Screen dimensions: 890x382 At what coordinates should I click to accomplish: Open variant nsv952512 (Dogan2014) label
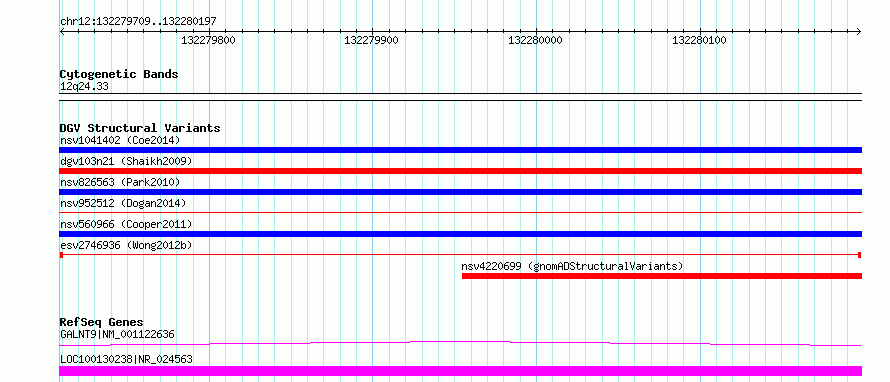(x=123, y=203)
